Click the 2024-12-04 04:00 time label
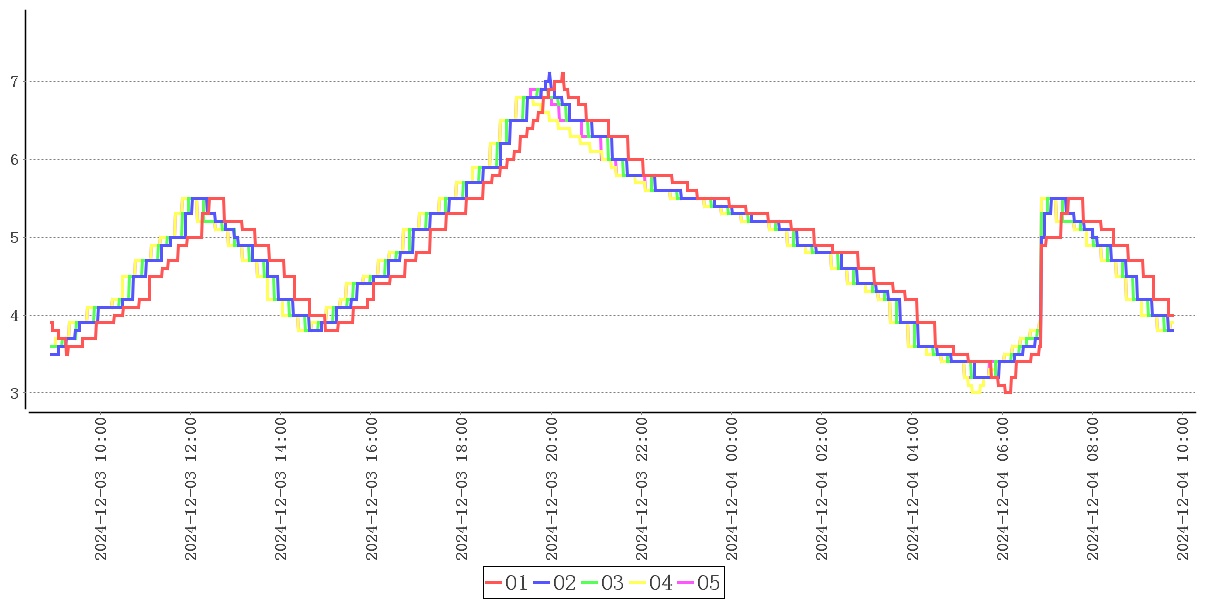 913,489
